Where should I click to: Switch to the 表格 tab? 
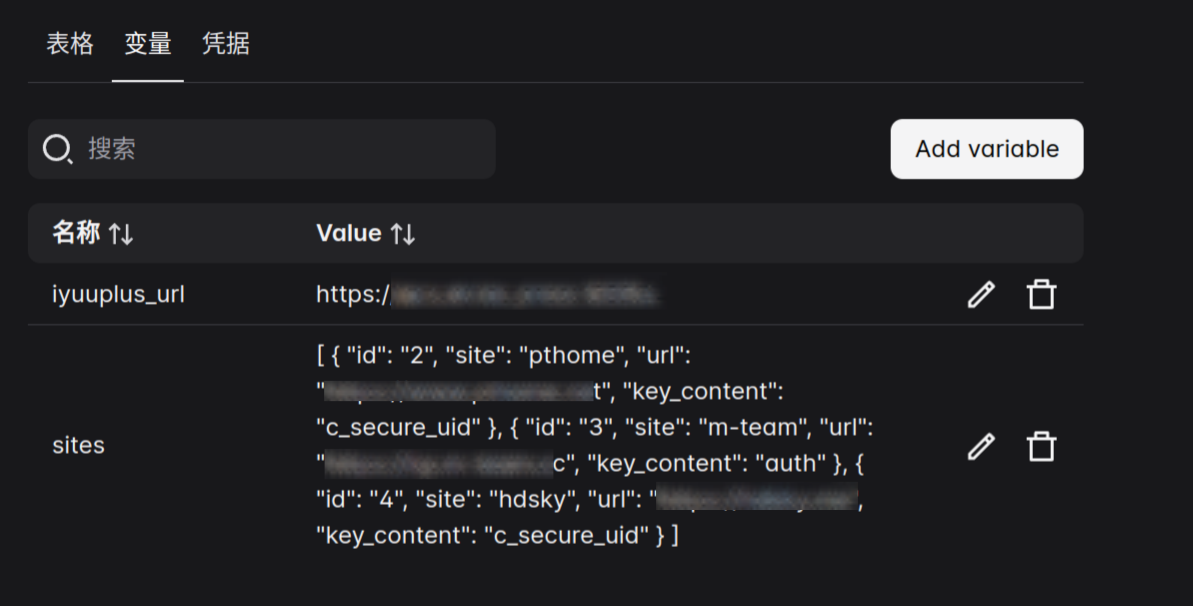(70, 43)
